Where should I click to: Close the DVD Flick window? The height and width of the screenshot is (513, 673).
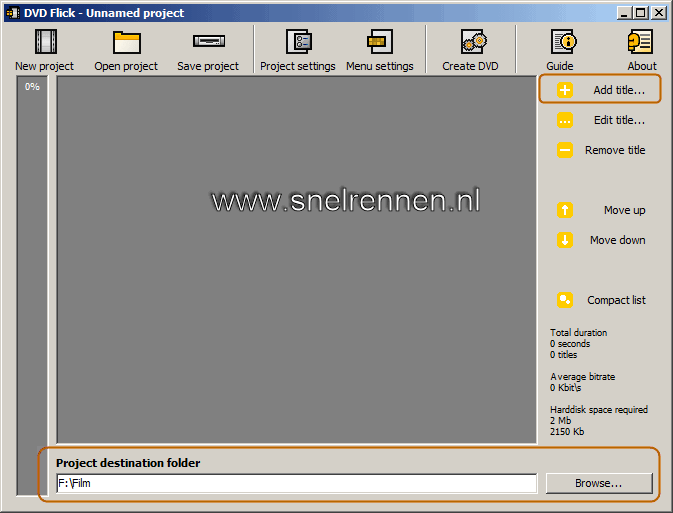[x=658, y=13]
